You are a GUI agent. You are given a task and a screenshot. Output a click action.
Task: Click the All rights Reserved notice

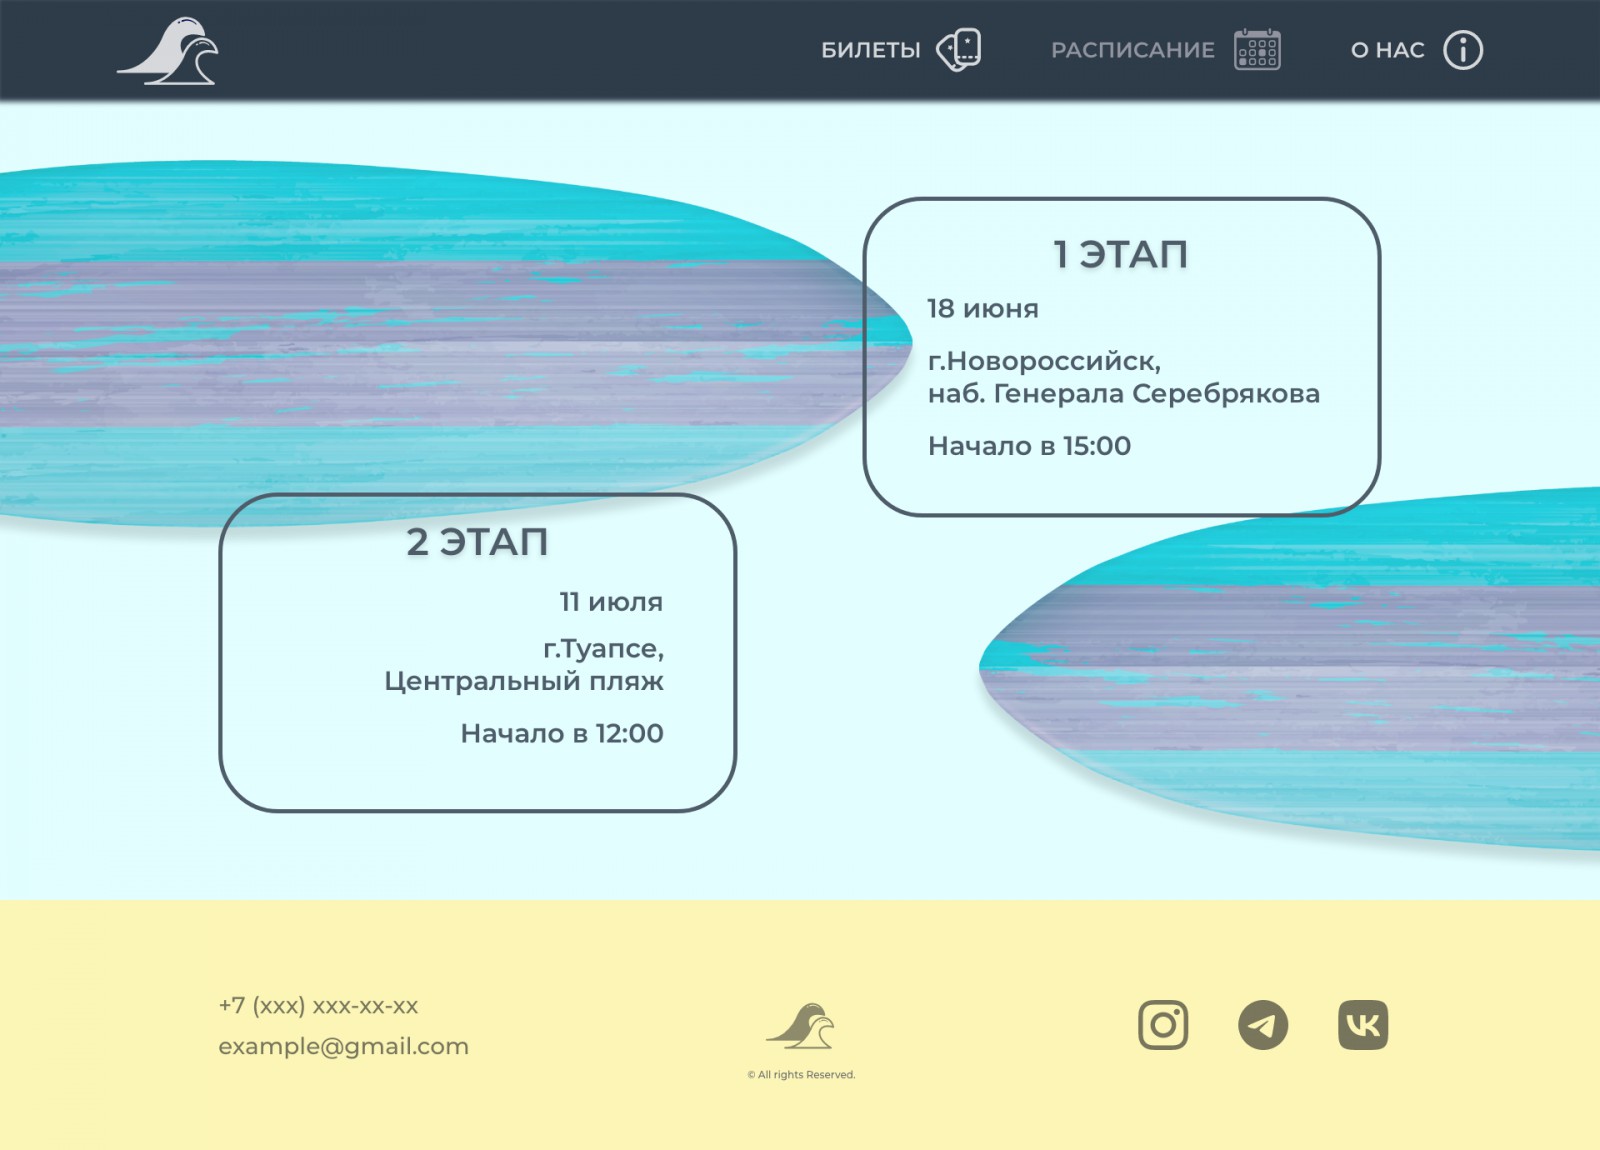pyautogui.click(x=801, y=1075)
